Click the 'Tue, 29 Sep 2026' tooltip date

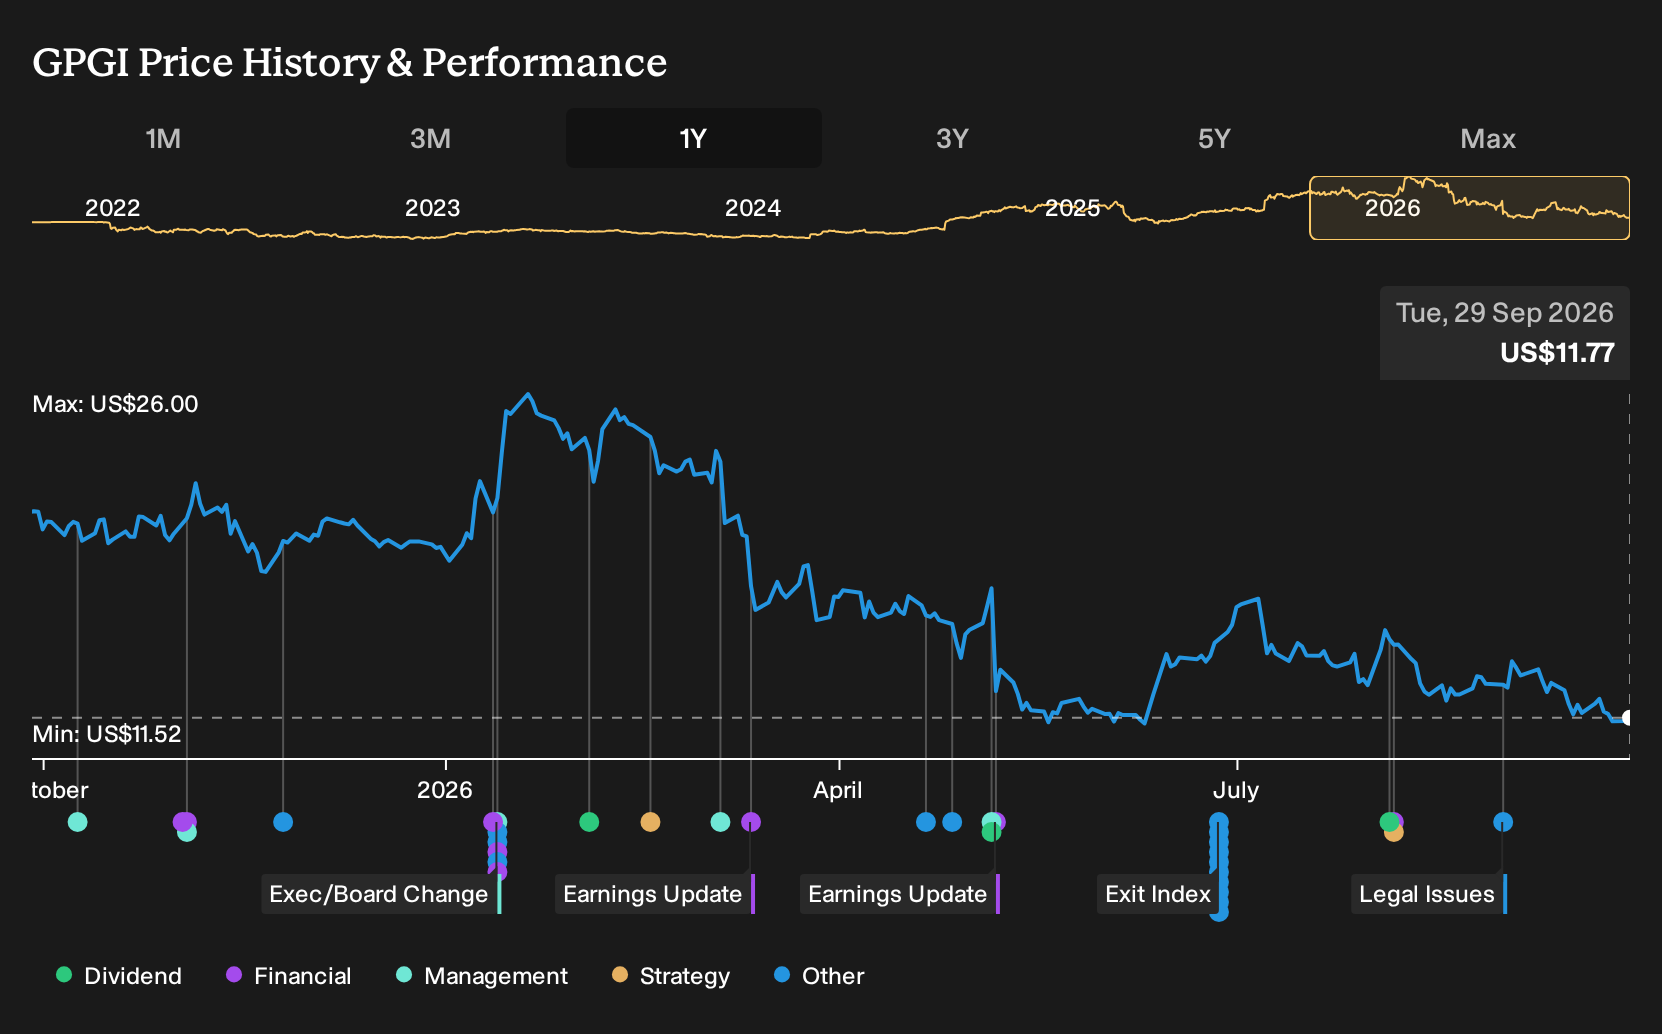pyautogui.click(x=1505, y=313)
